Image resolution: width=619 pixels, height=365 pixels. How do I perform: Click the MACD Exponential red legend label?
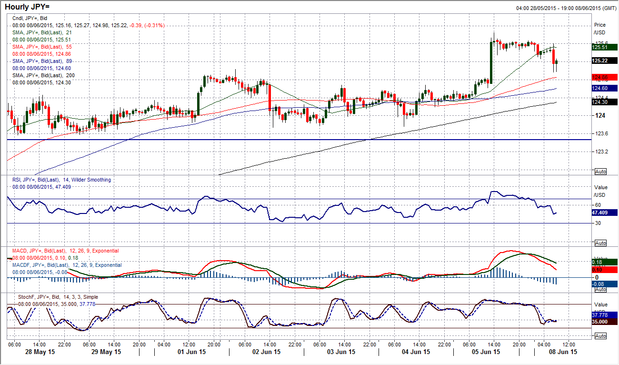[65, 251]
